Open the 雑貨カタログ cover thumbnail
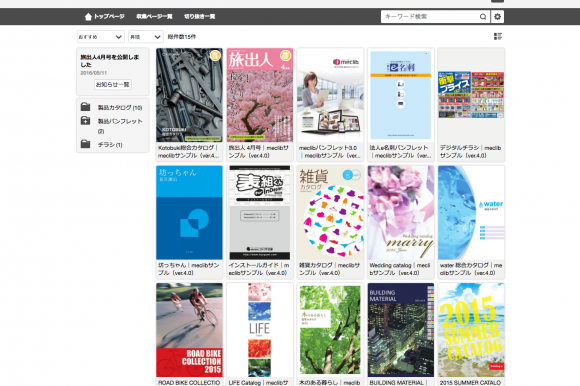 click(x=330, y=213)
